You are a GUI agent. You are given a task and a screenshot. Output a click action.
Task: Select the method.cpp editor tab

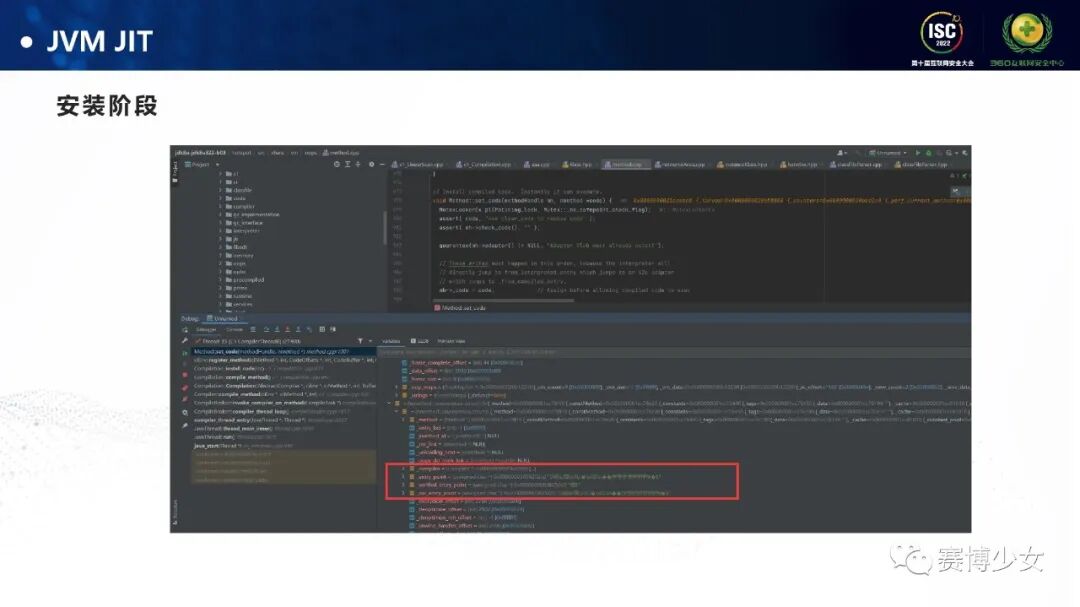pos(626,165)
